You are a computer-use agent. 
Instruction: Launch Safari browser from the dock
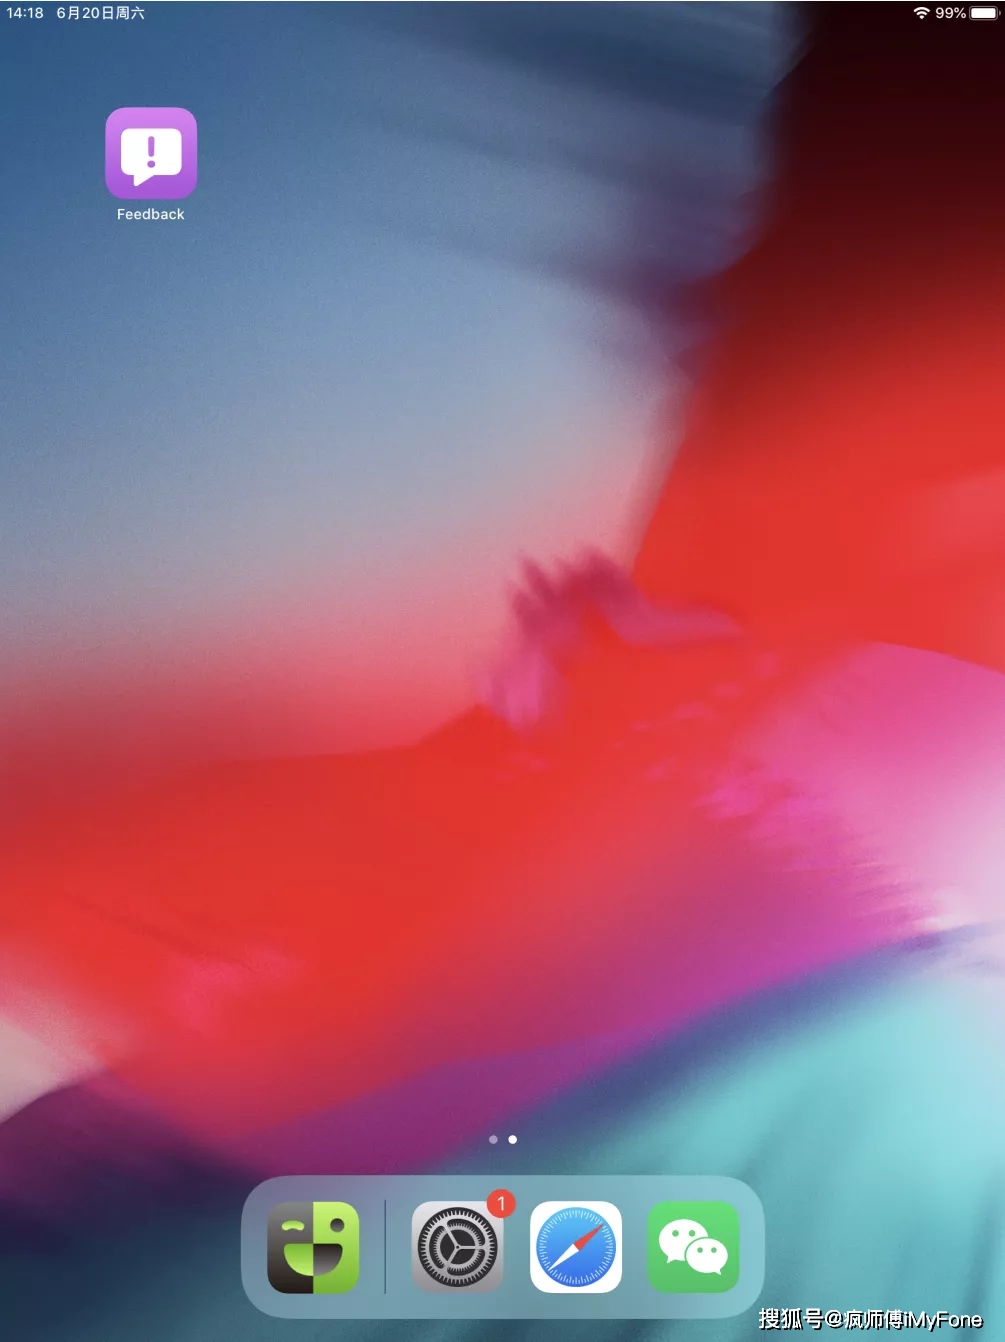click(576, 1247)
